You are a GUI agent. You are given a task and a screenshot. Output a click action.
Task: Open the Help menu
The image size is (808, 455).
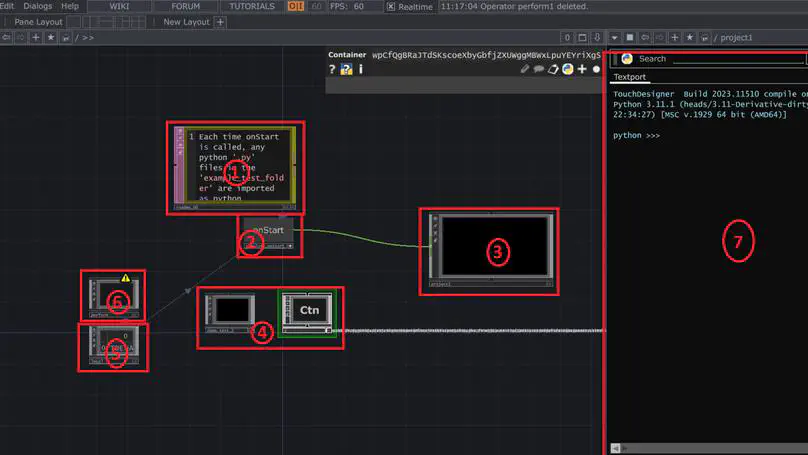(70, 6)
